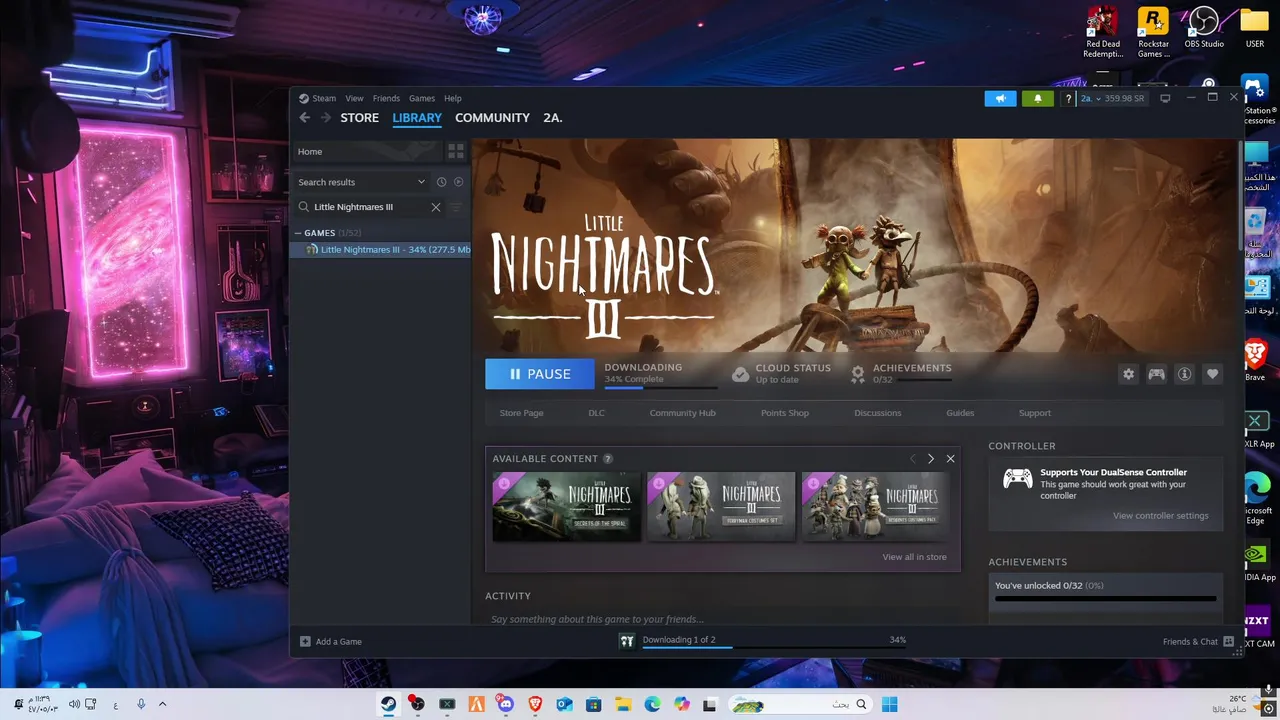This screenshot has width=1280, height=720.
Task: Open the Support link
Action: pos(1034,413)
